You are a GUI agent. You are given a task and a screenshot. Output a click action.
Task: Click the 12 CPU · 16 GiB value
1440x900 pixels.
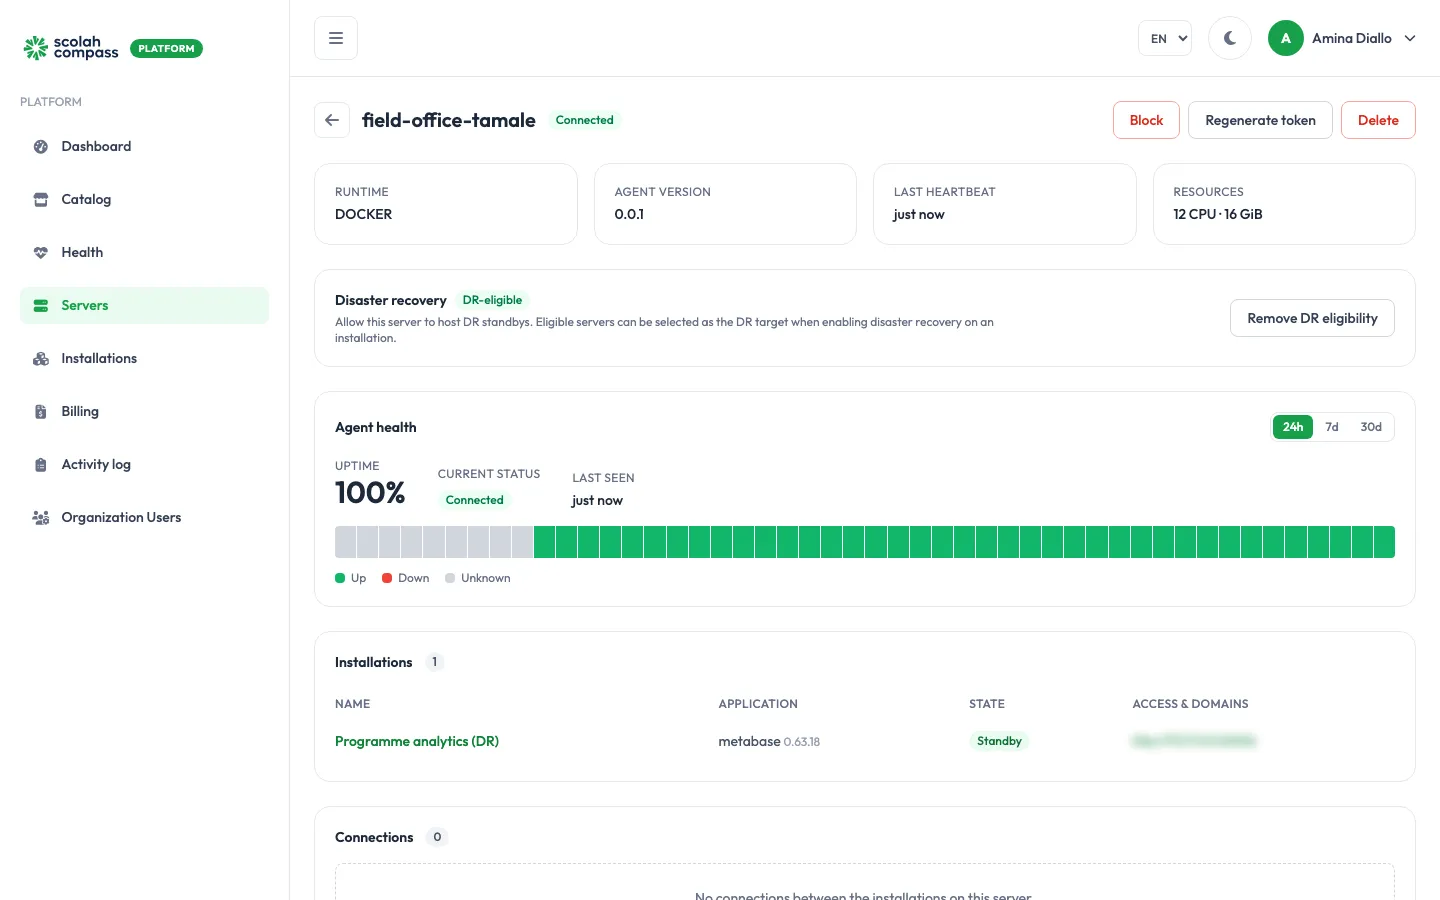(1217, 214)
